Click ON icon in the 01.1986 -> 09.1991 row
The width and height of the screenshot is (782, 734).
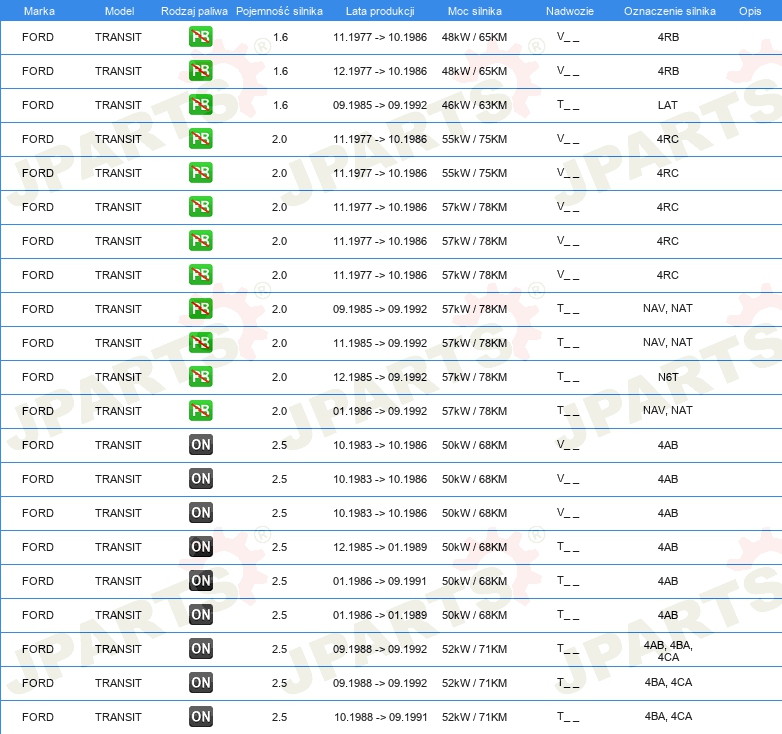click(x=200, y=580)
